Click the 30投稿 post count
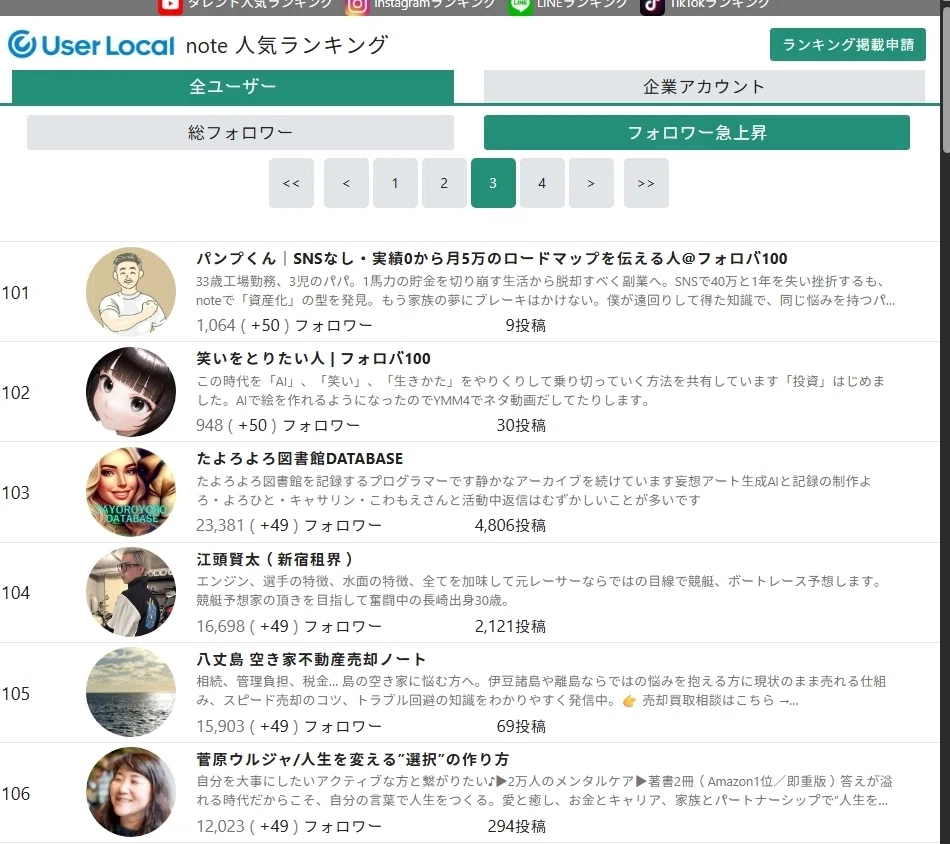This screenshot has height=844, width=950. [x=521, y=425]
